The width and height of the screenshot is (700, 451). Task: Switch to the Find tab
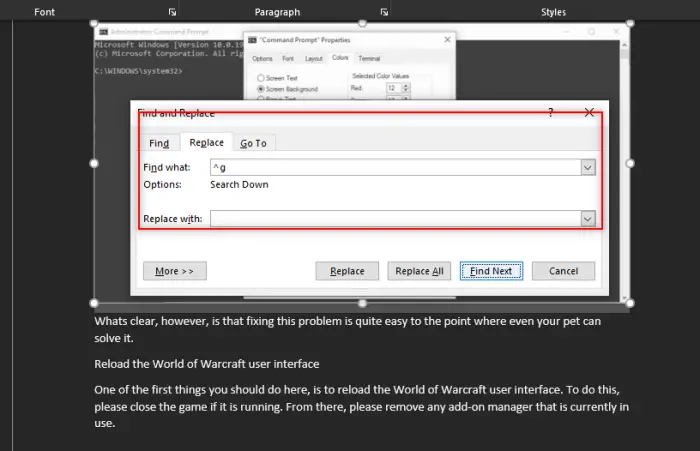[159, 143]
